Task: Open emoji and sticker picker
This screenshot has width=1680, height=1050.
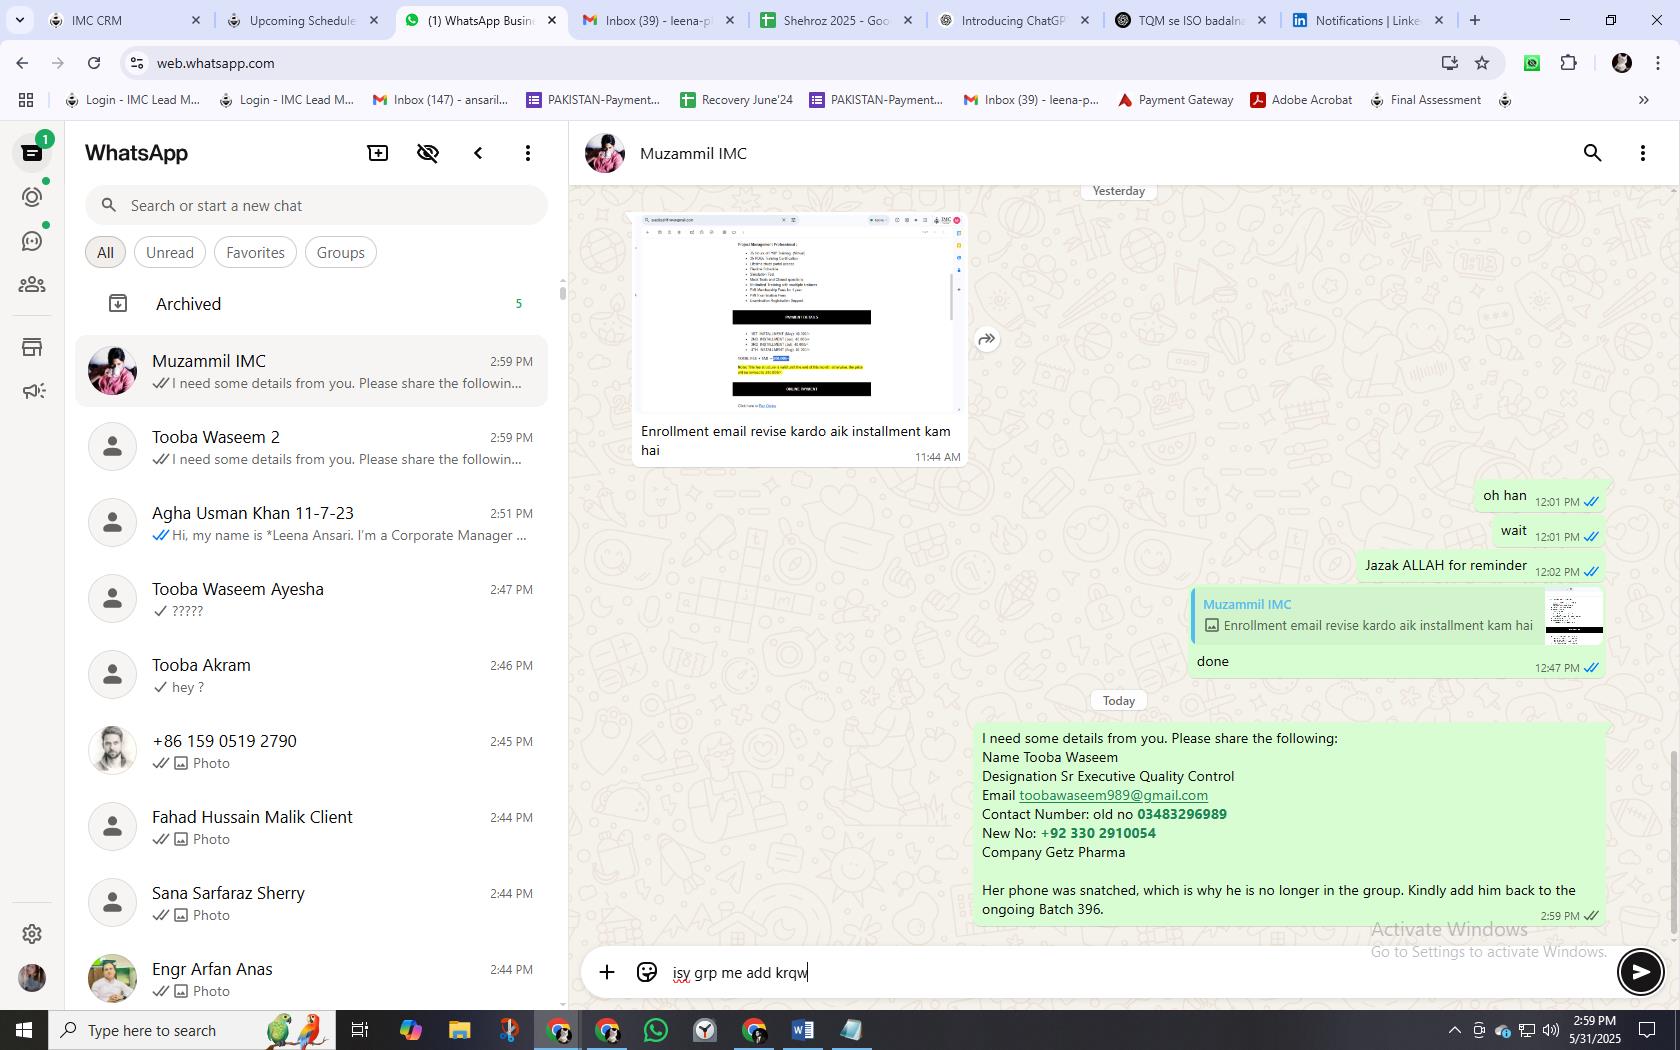Action: coord(647,972)
